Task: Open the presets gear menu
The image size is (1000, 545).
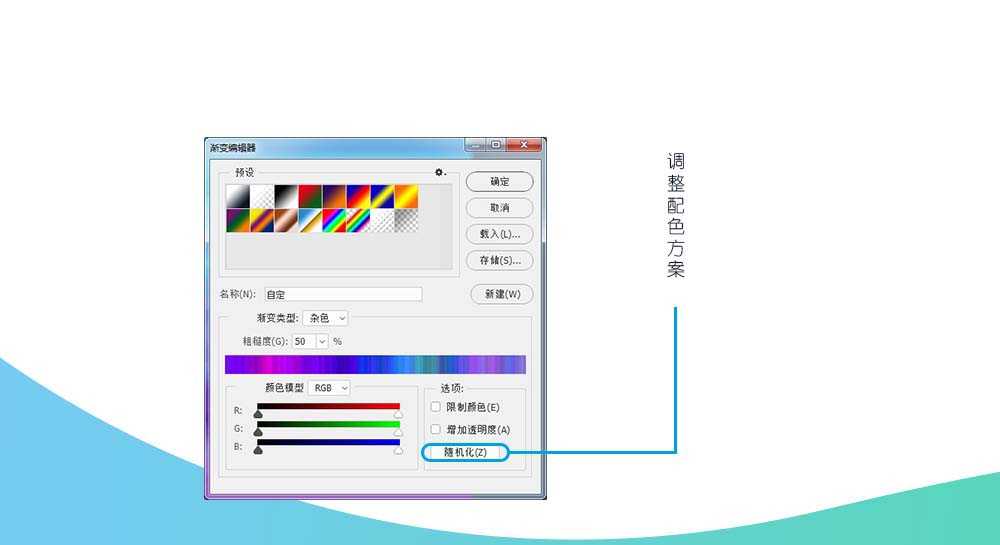Action: point(439,173)
